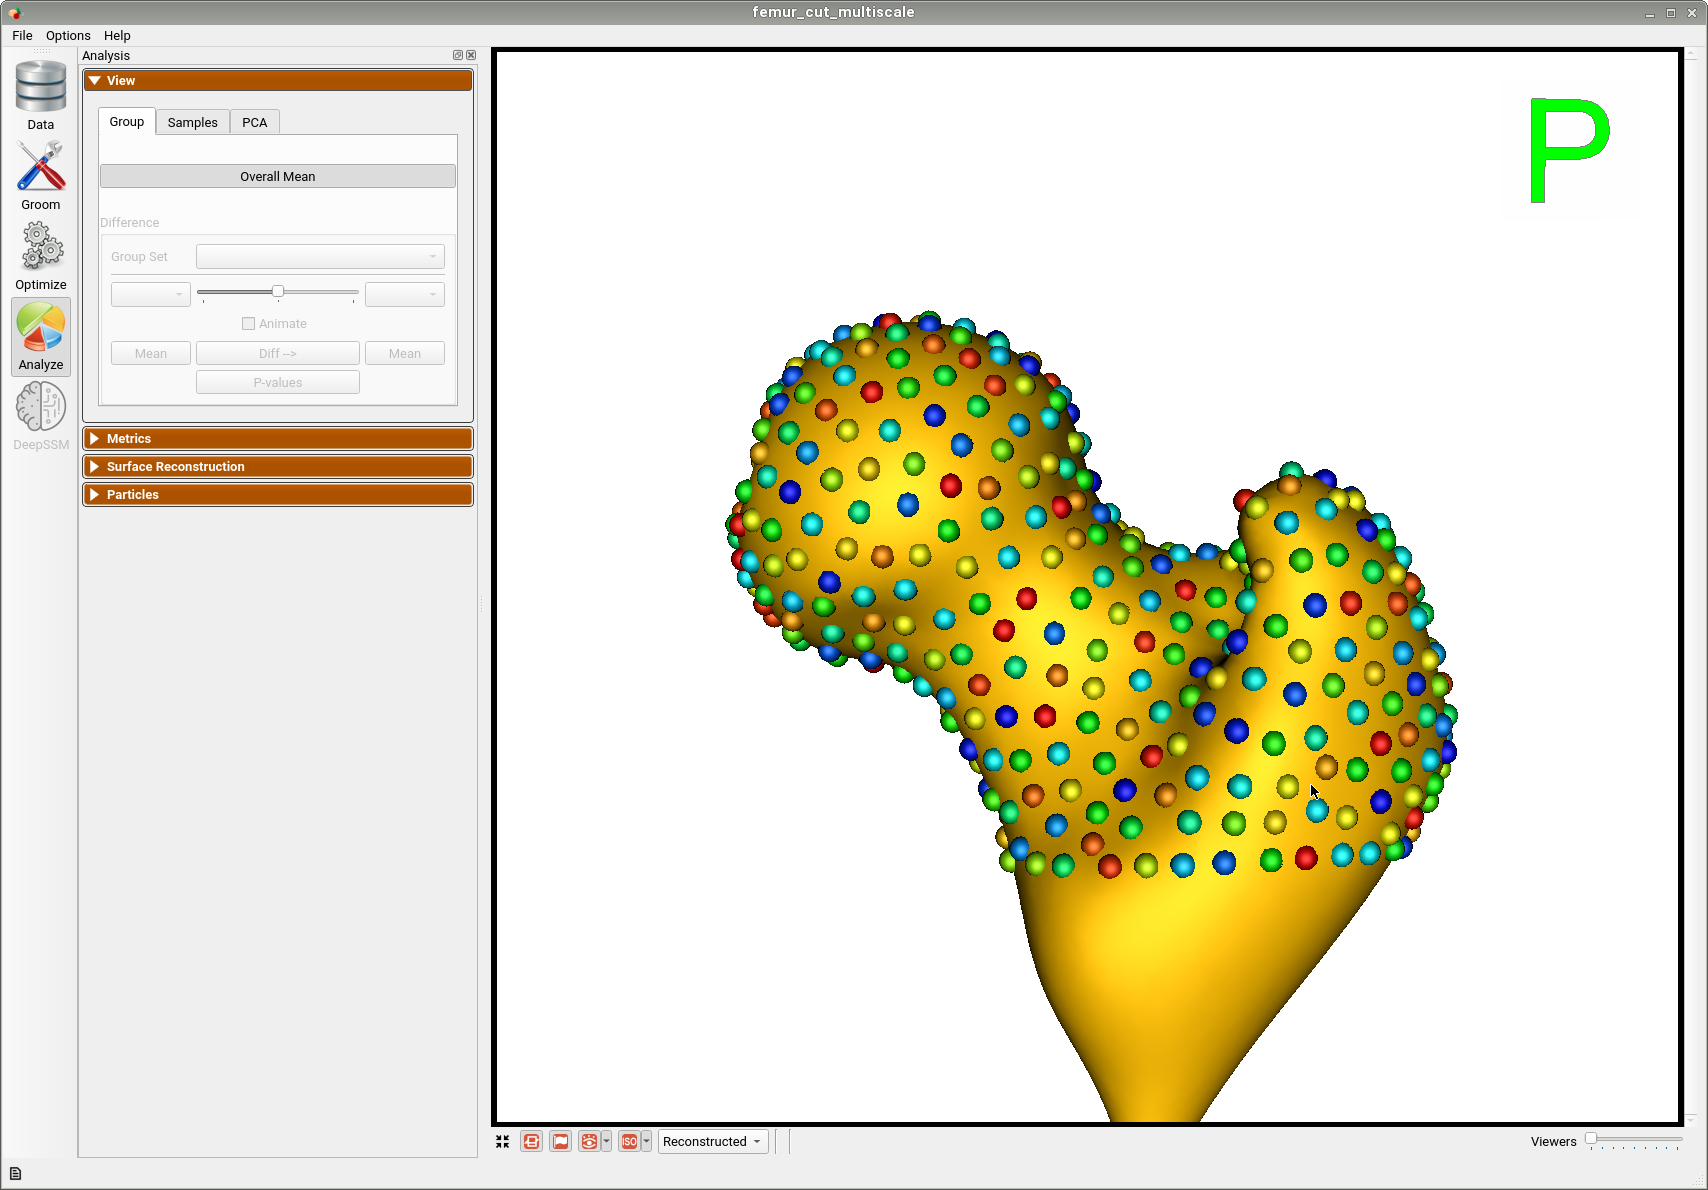1708x1190 pixels.
Task: Expand the Metrics section
Action: 278,439
